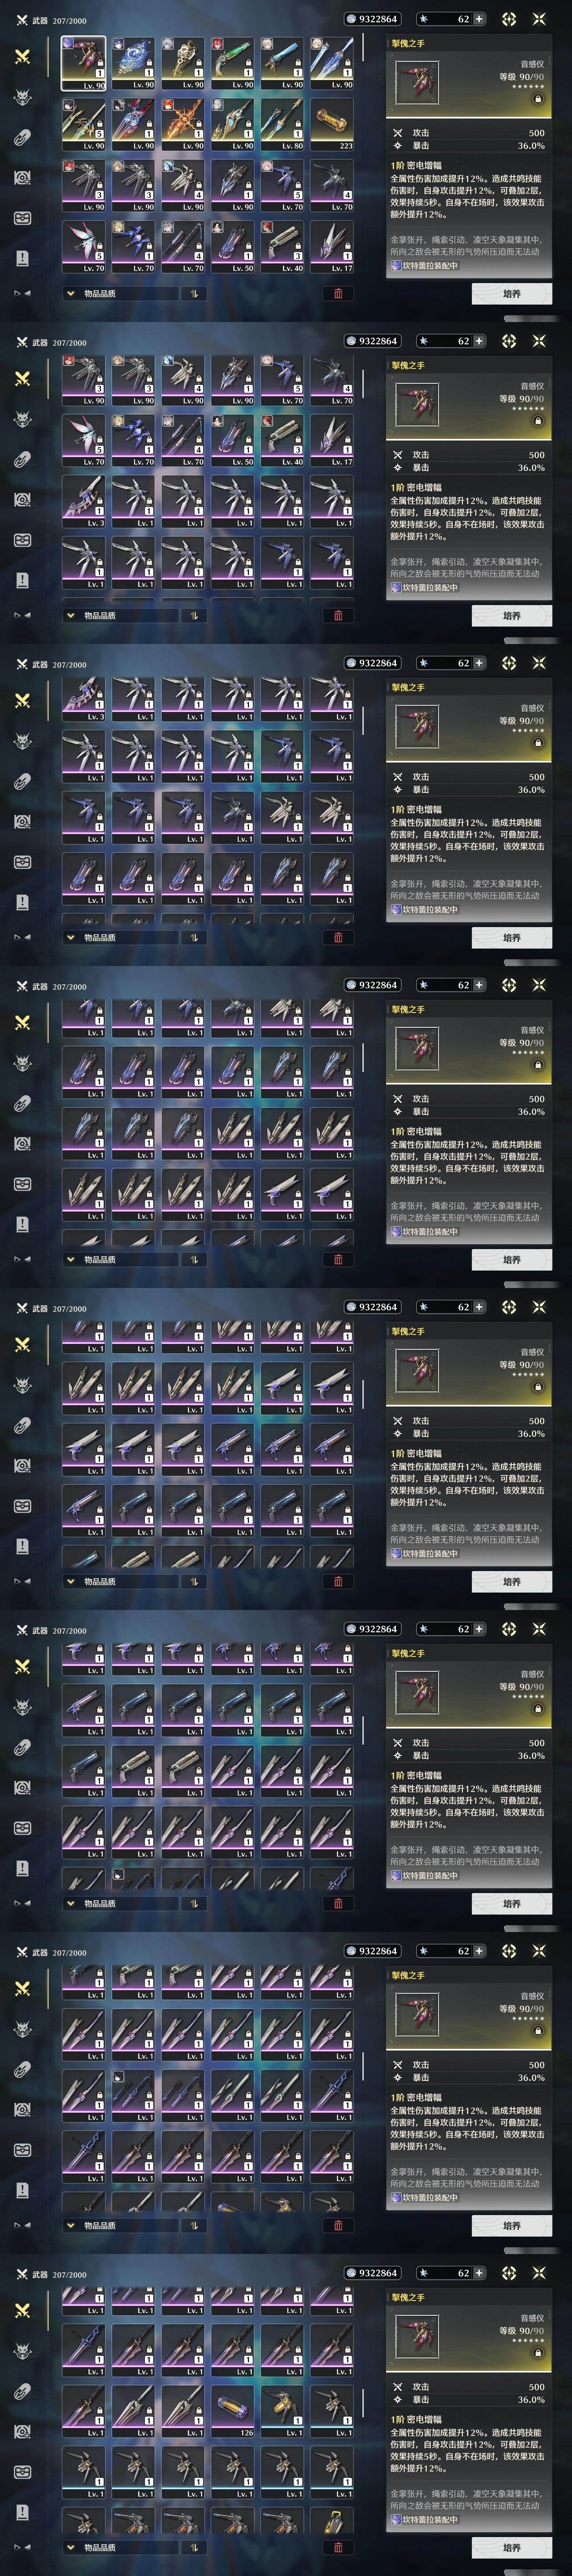The width and height of the screenshot is (572, 2576).
Task: Click the 9322864 shell credit counter in the topmost header
Action: pyautogui.click(x=371, y=19)
